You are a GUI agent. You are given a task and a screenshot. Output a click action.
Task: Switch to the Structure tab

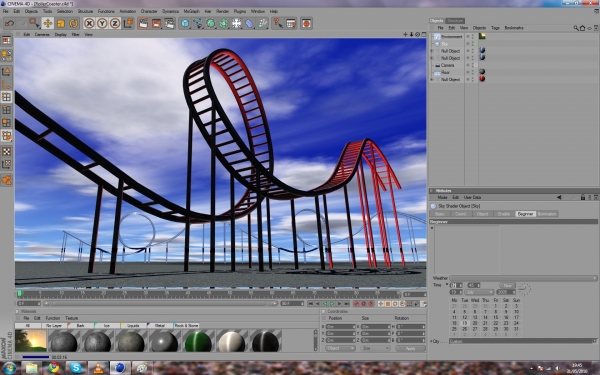pyautogui.click(x=455, y=21)
